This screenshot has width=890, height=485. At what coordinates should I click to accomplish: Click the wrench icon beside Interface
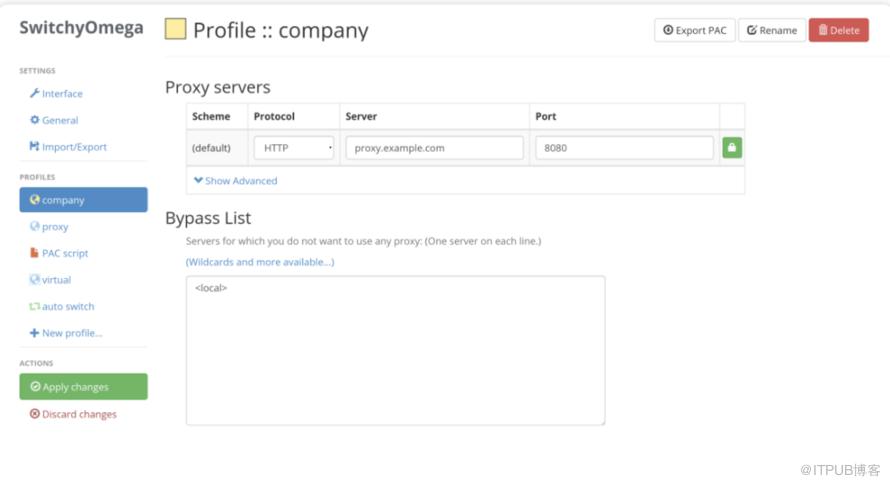point(35,94)
